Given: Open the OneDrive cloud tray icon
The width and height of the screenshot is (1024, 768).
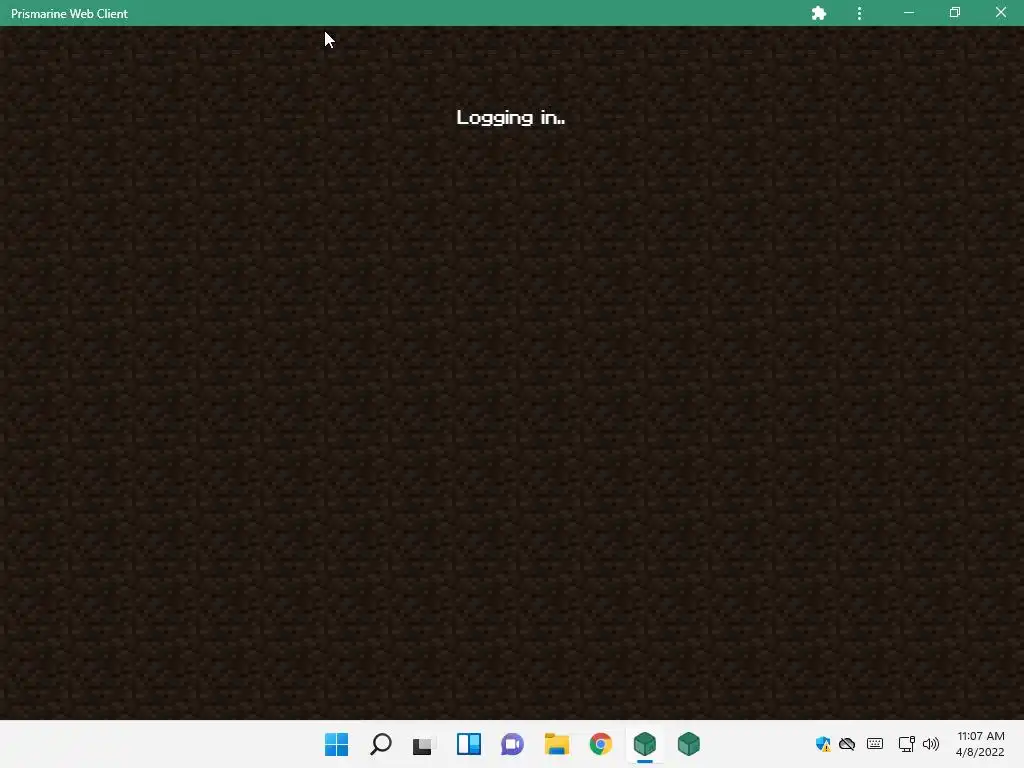Looking at the screenshot, I should pos(847,744).
